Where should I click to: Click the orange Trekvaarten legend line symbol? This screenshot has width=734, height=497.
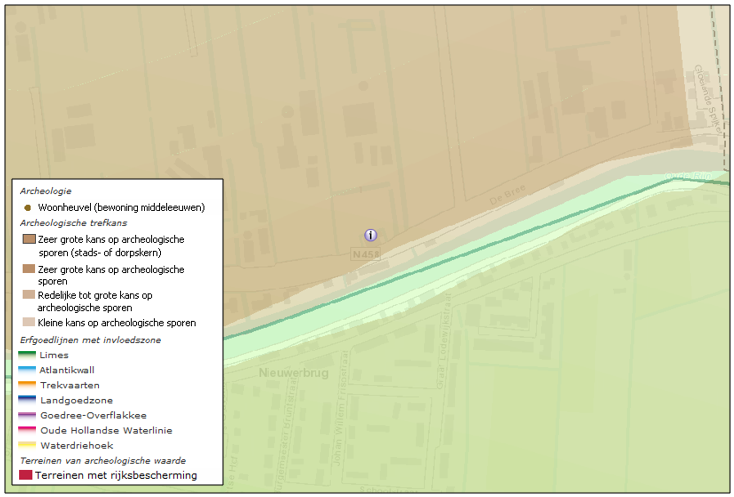(x=27, y=385)
